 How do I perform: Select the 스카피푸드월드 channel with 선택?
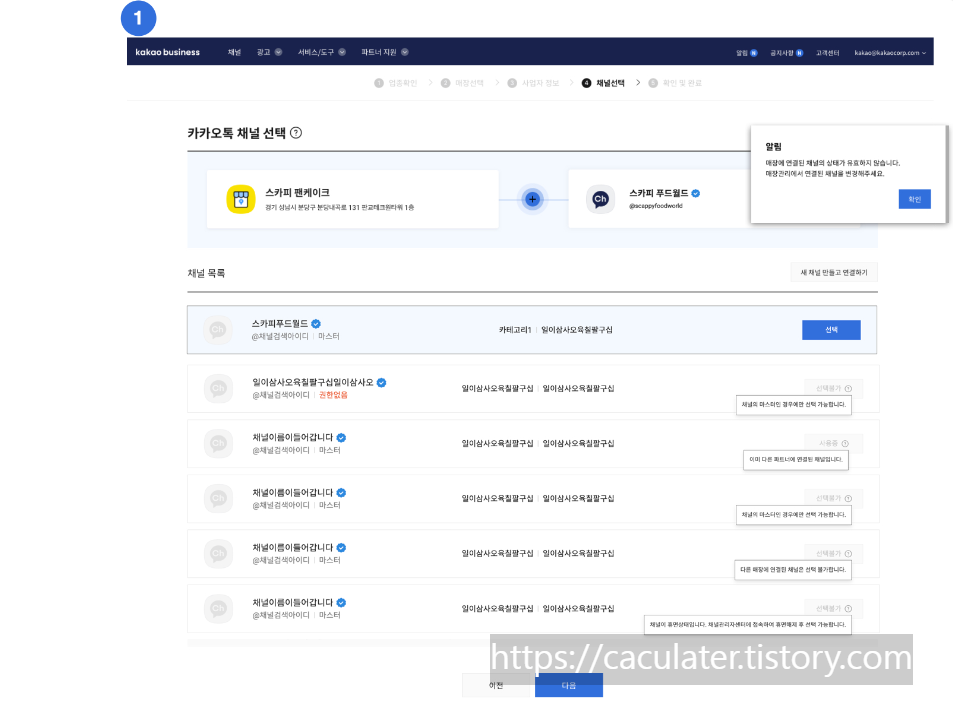tap(831, 330)
